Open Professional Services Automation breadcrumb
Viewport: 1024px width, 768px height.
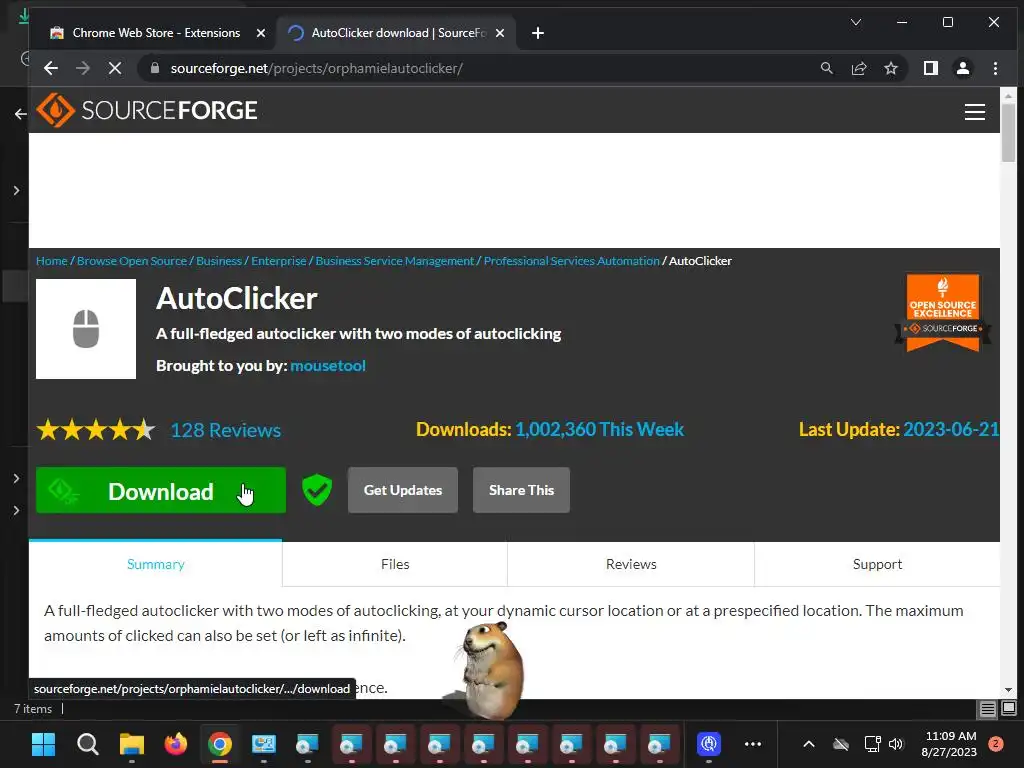[x=571, y=261]
